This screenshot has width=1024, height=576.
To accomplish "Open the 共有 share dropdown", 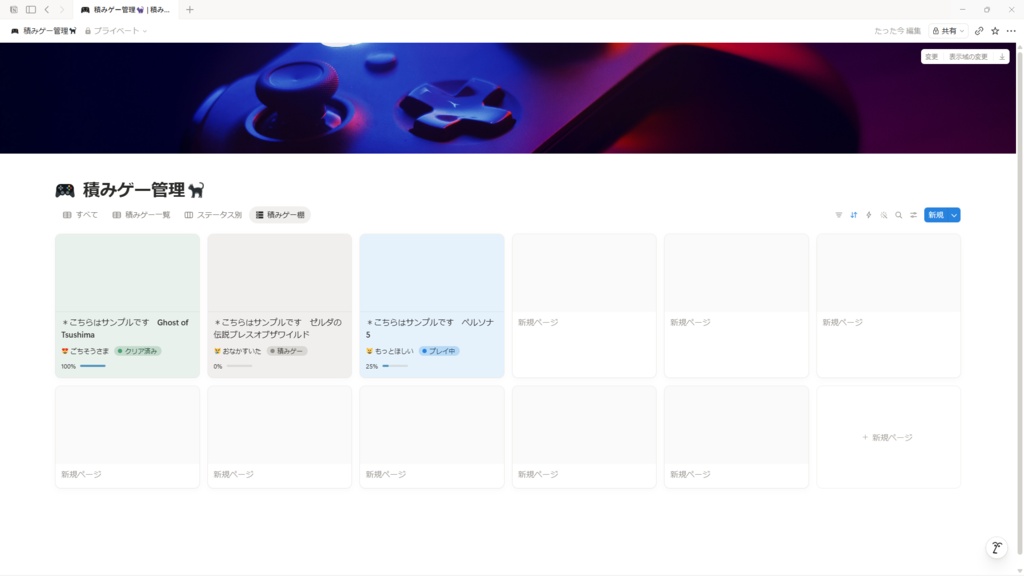I will coord(948,31).
